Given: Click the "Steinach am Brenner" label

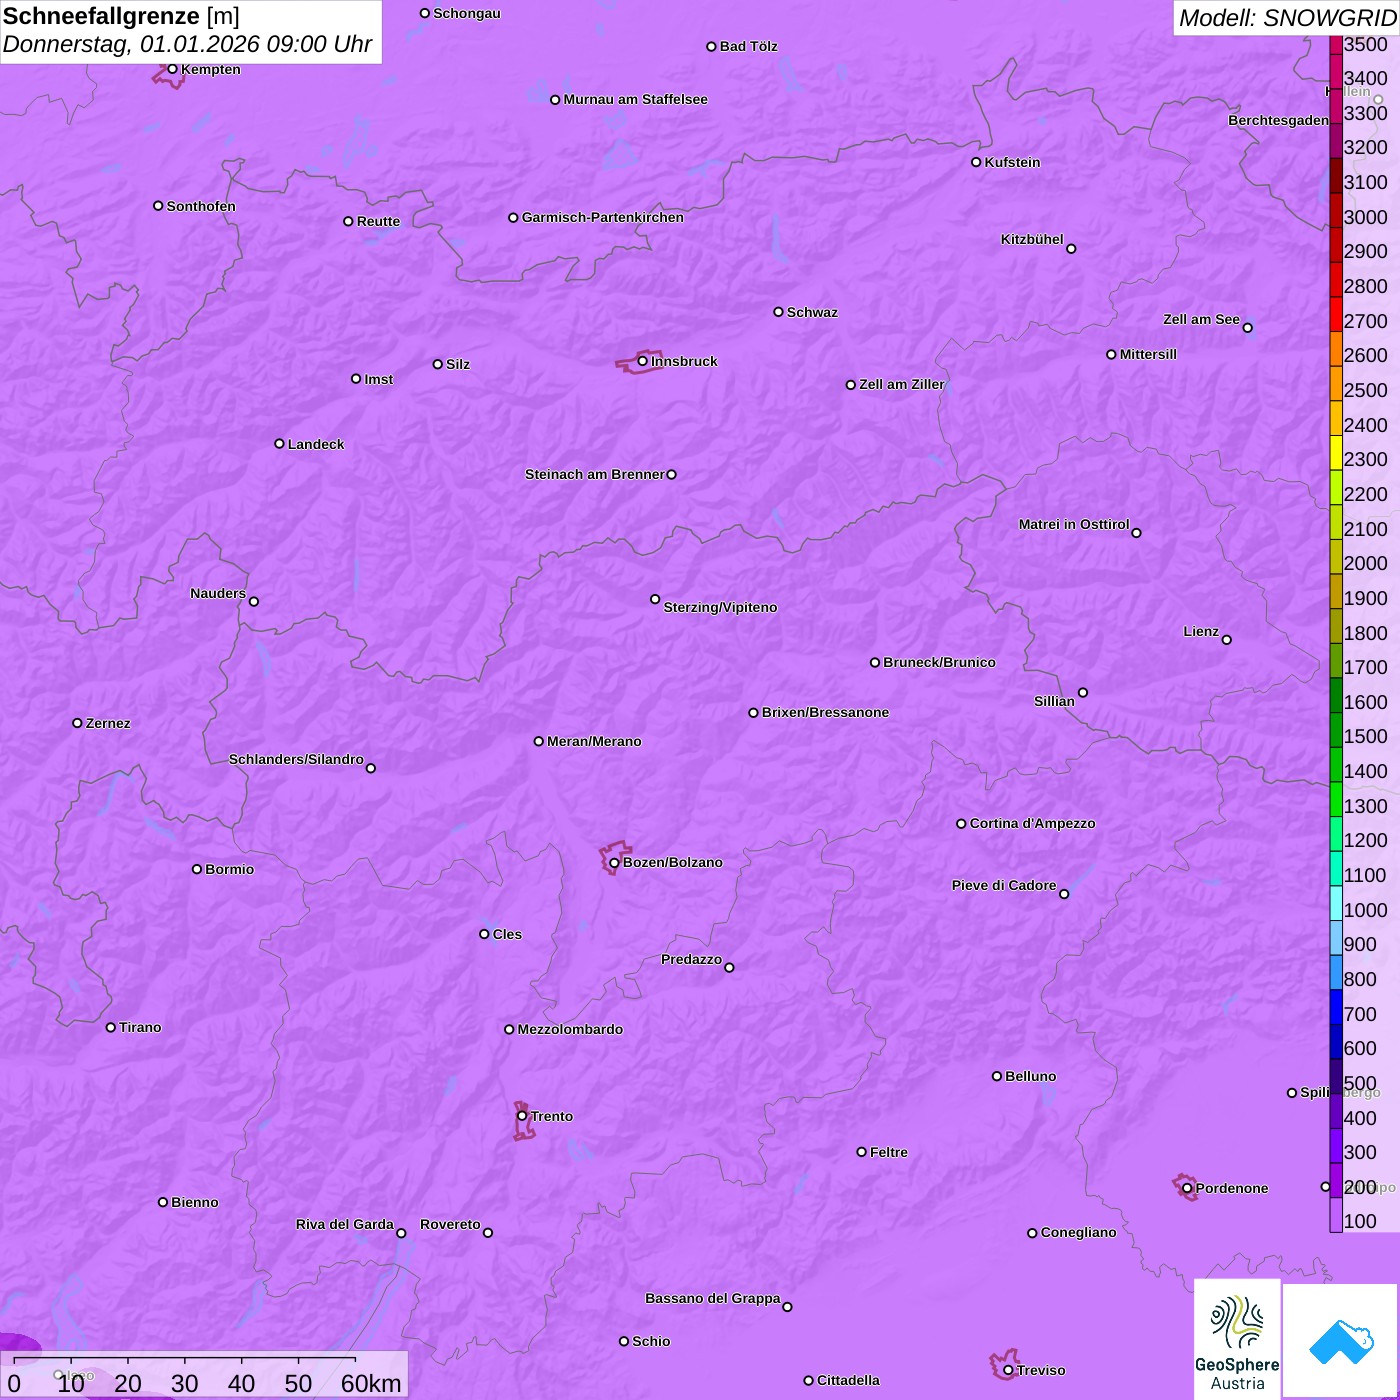Looking at the screenshot, I should [595, 474].
